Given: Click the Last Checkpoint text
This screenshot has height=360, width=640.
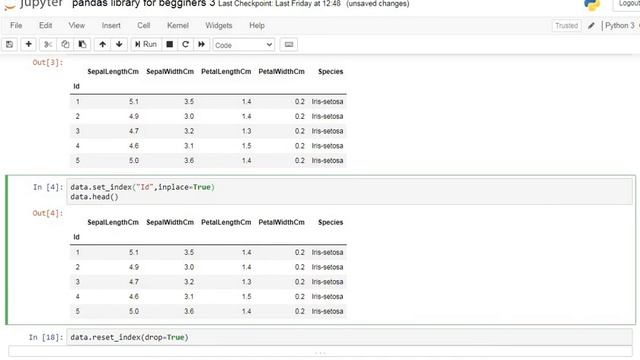Looking at the screenshot, I should (279, 4).
